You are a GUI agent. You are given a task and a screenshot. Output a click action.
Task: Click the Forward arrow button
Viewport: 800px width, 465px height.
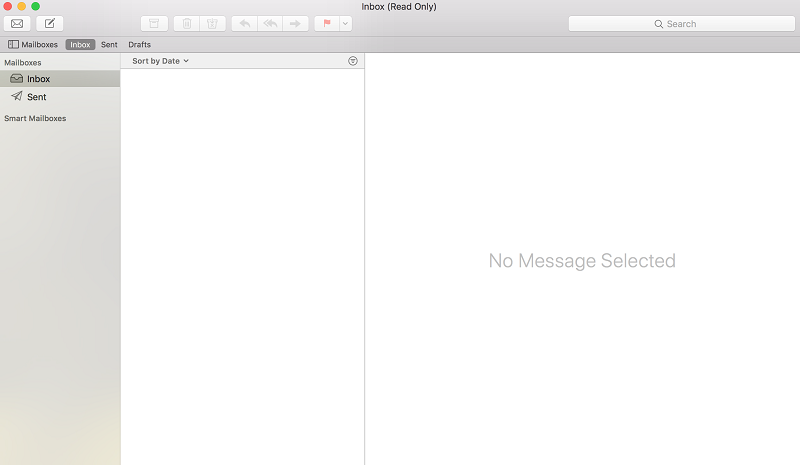[295, 23]
